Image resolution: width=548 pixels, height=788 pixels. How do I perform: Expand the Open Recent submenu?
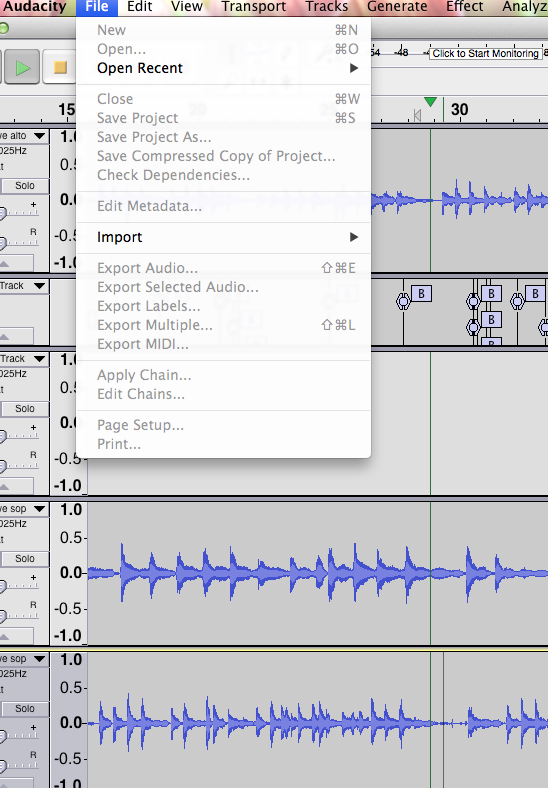(x=223, y=68)
